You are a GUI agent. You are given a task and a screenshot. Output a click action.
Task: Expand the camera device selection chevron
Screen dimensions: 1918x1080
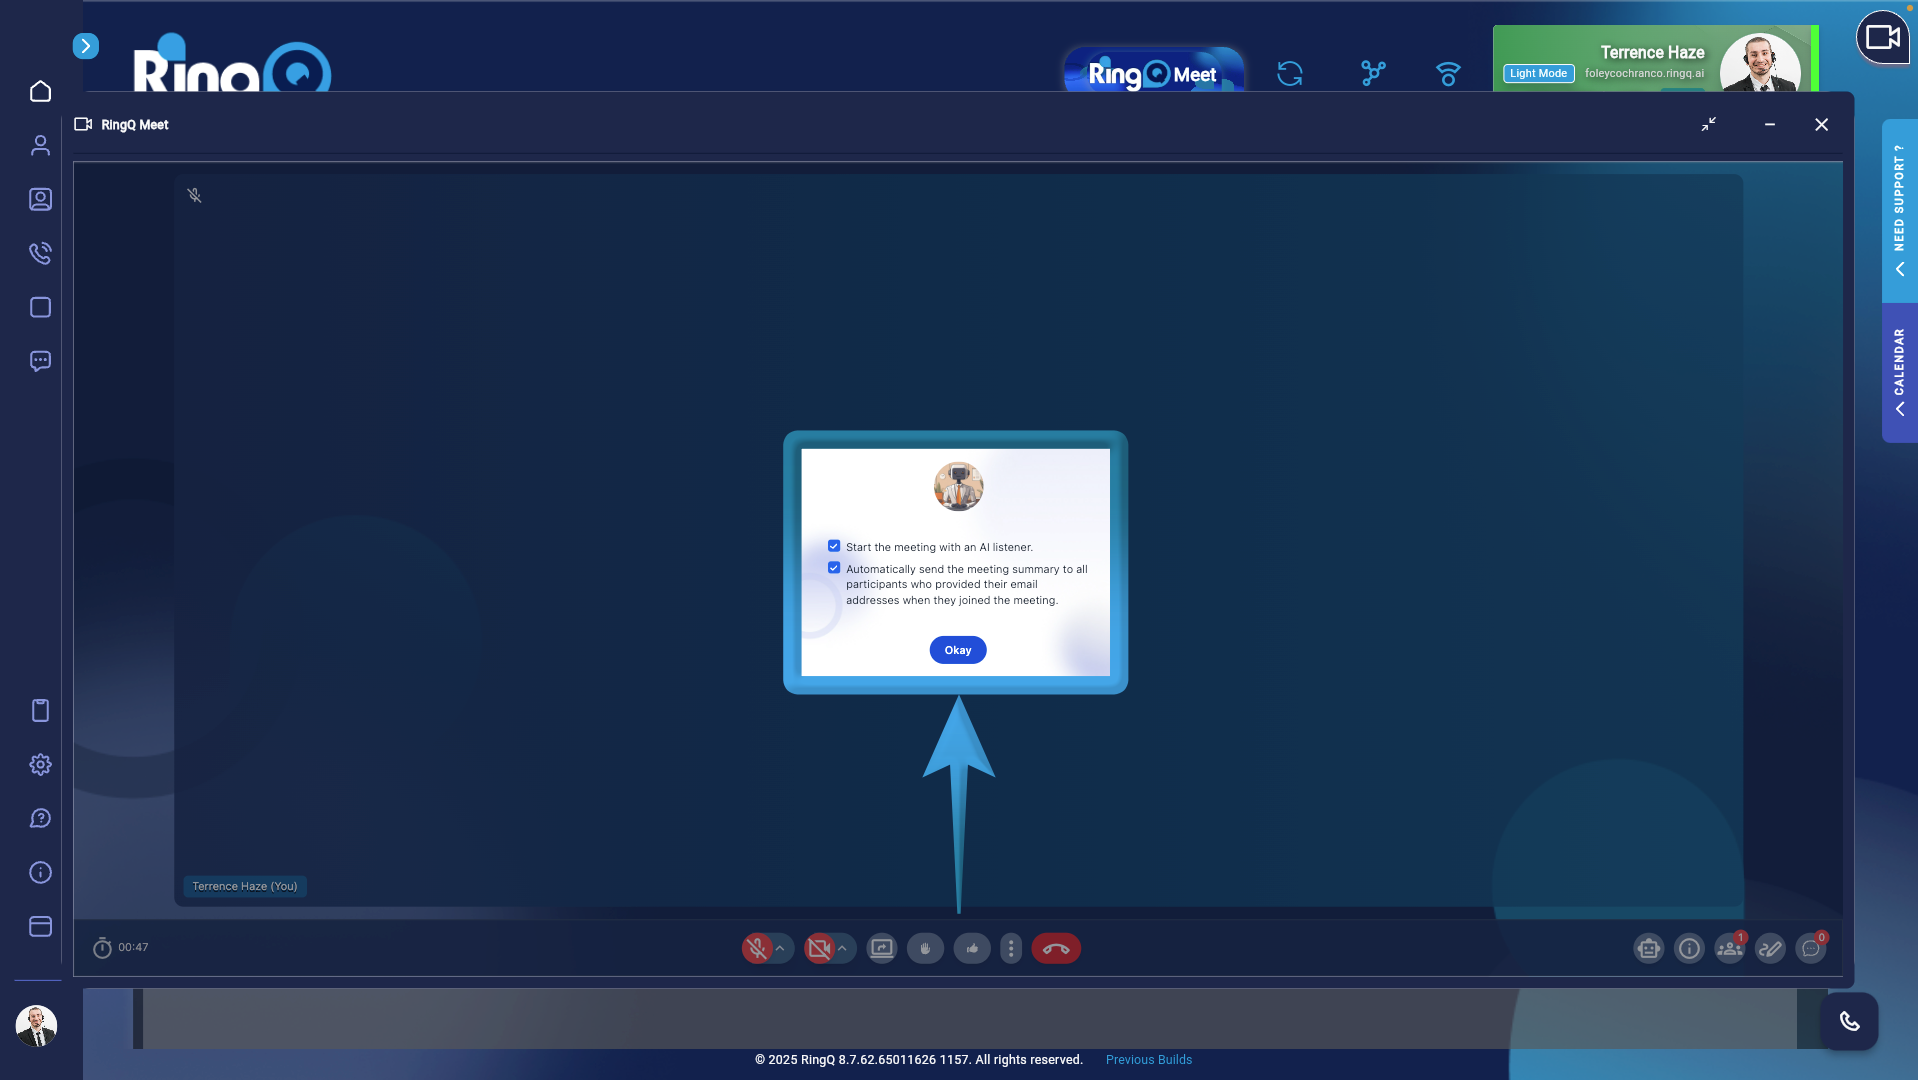[844, 948]
